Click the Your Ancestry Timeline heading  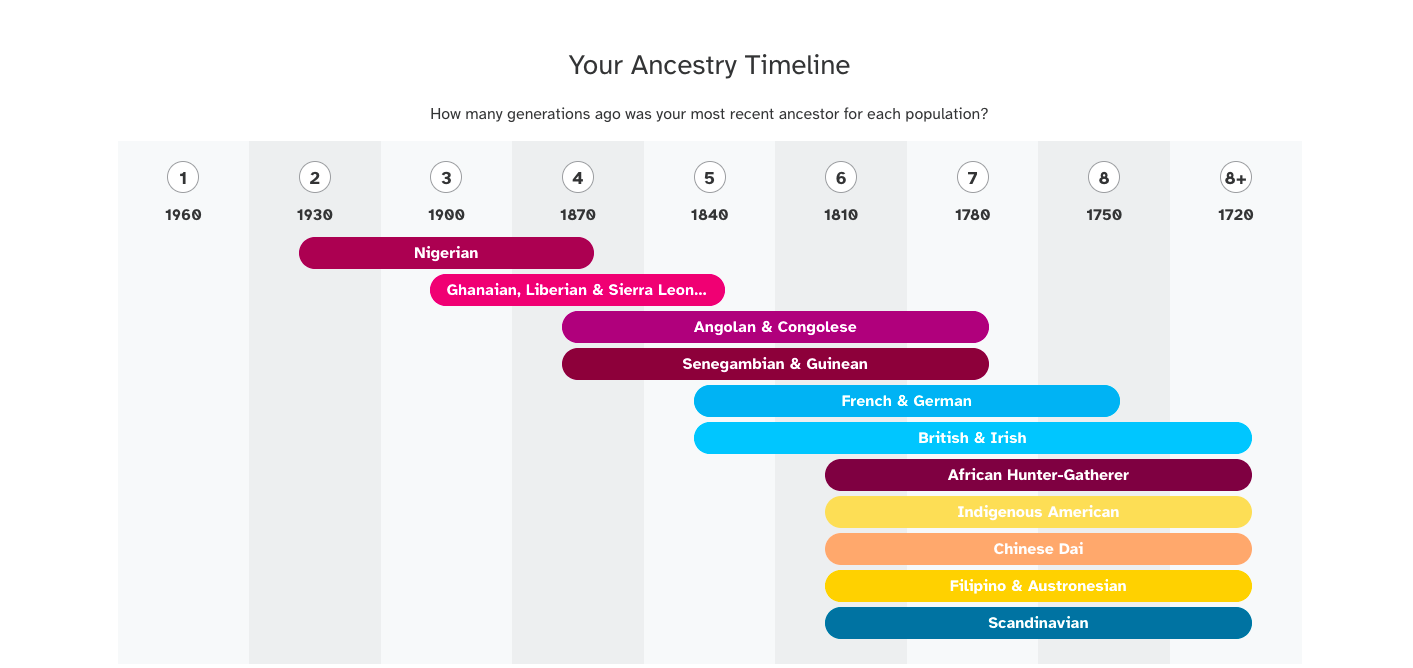click(709, 66)
